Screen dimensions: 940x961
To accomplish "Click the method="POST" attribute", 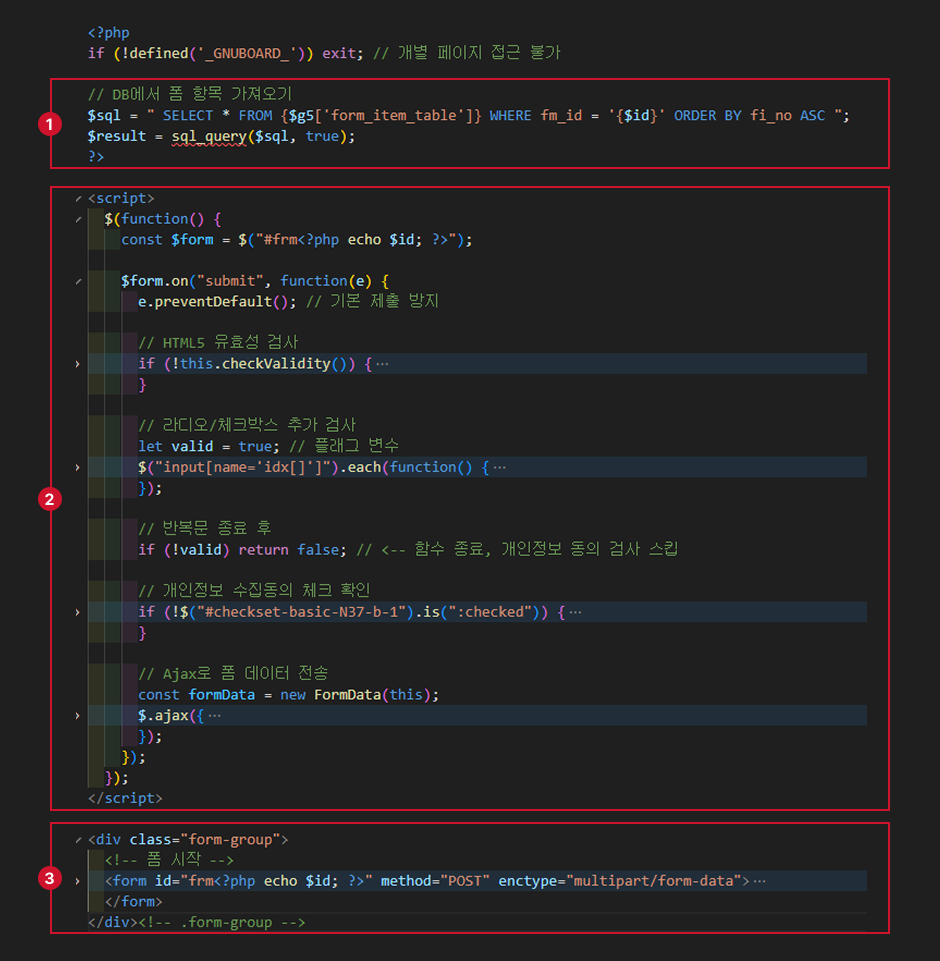I will pos(435,881).
